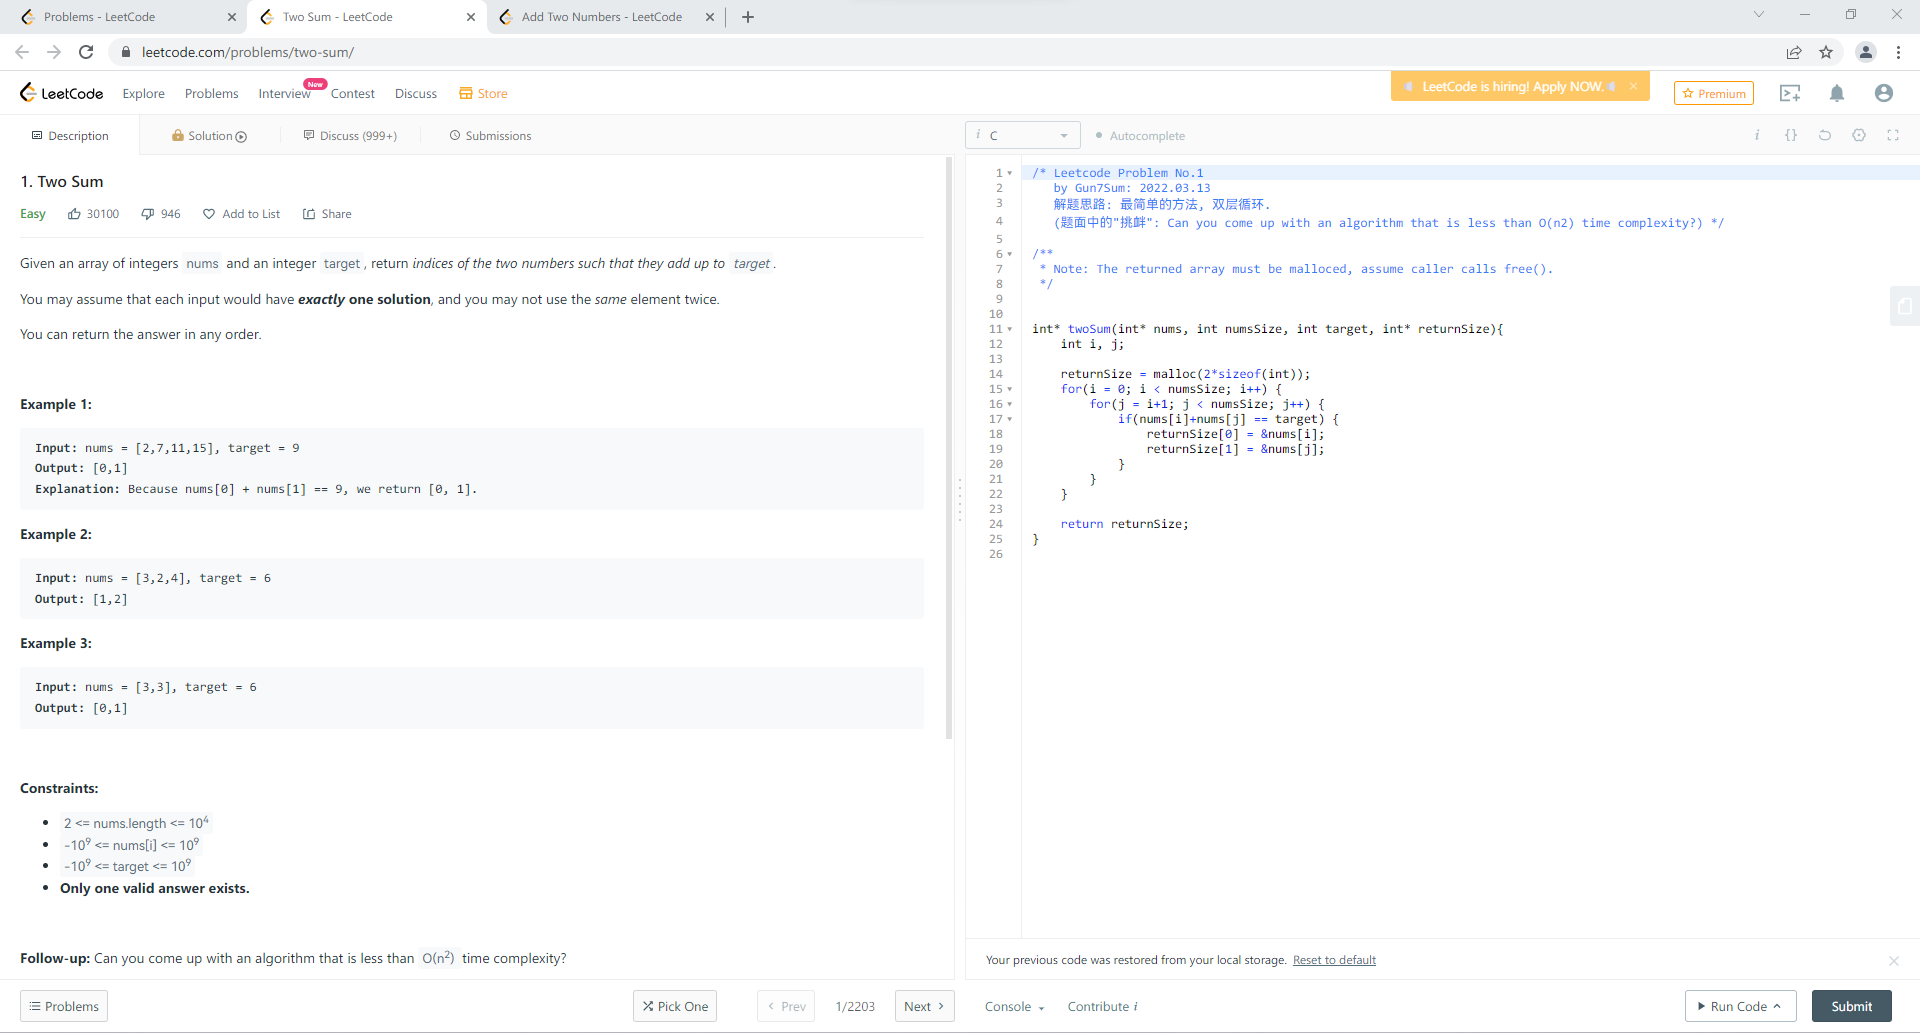Open the playground terminal icon
Viewport: 1920px width, 1033px height.
click(x=1790, y=93)
